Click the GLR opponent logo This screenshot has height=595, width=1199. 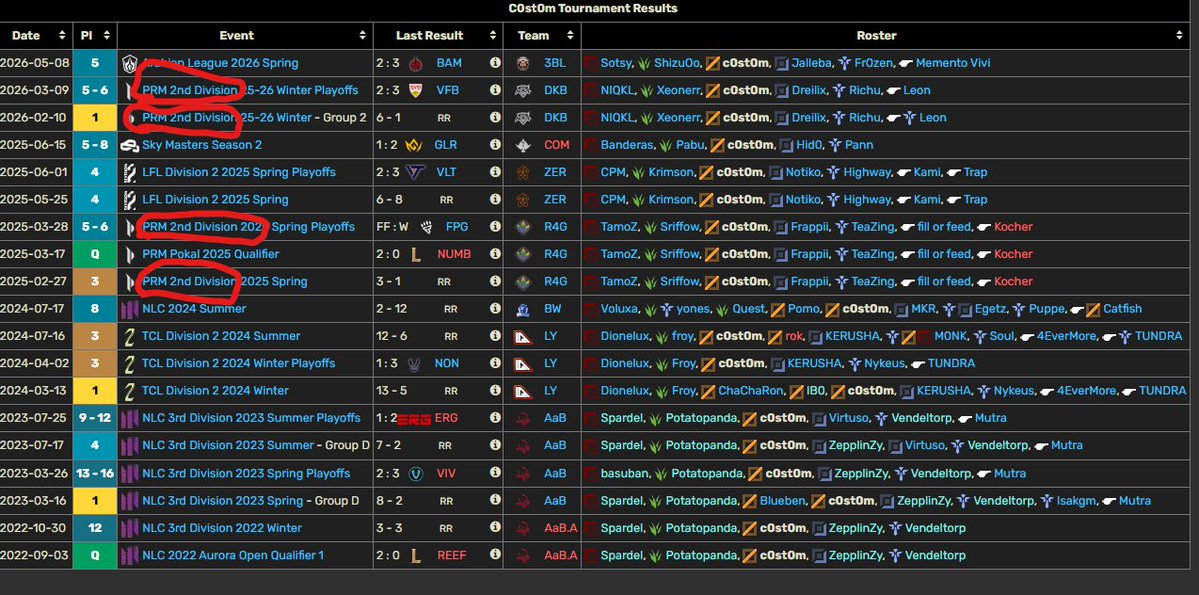(x=415, y=145)
